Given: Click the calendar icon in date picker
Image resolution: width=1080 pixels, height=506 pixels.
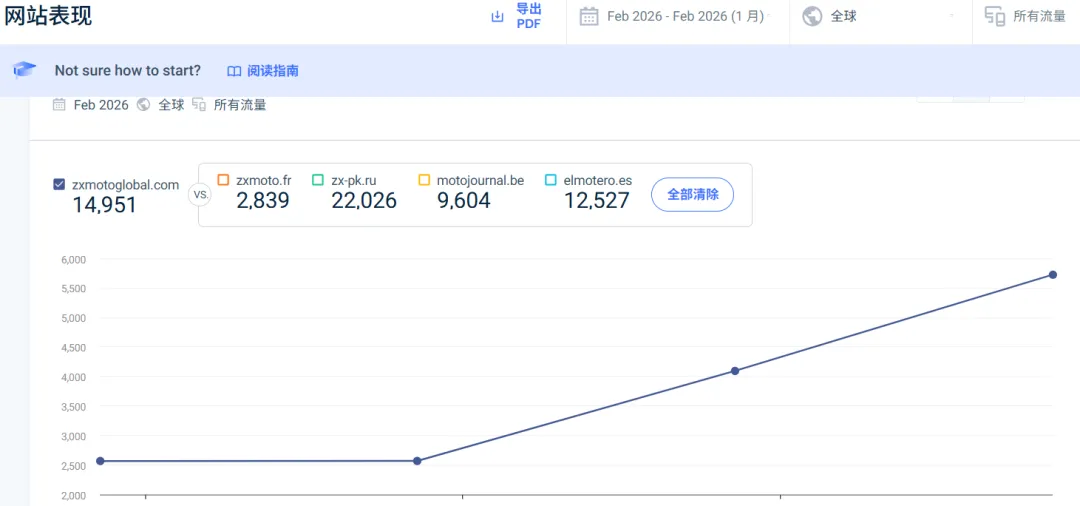Looking at the screenshot, I should (x=589, y=16).
